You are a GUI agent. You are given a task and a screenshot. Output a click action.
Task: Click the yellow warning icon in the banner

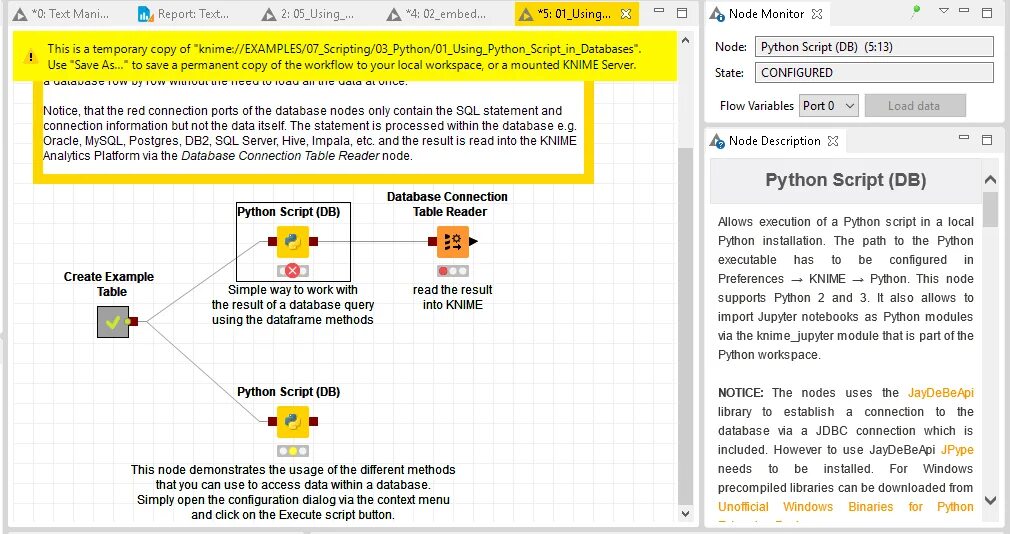tap(30, 57)
